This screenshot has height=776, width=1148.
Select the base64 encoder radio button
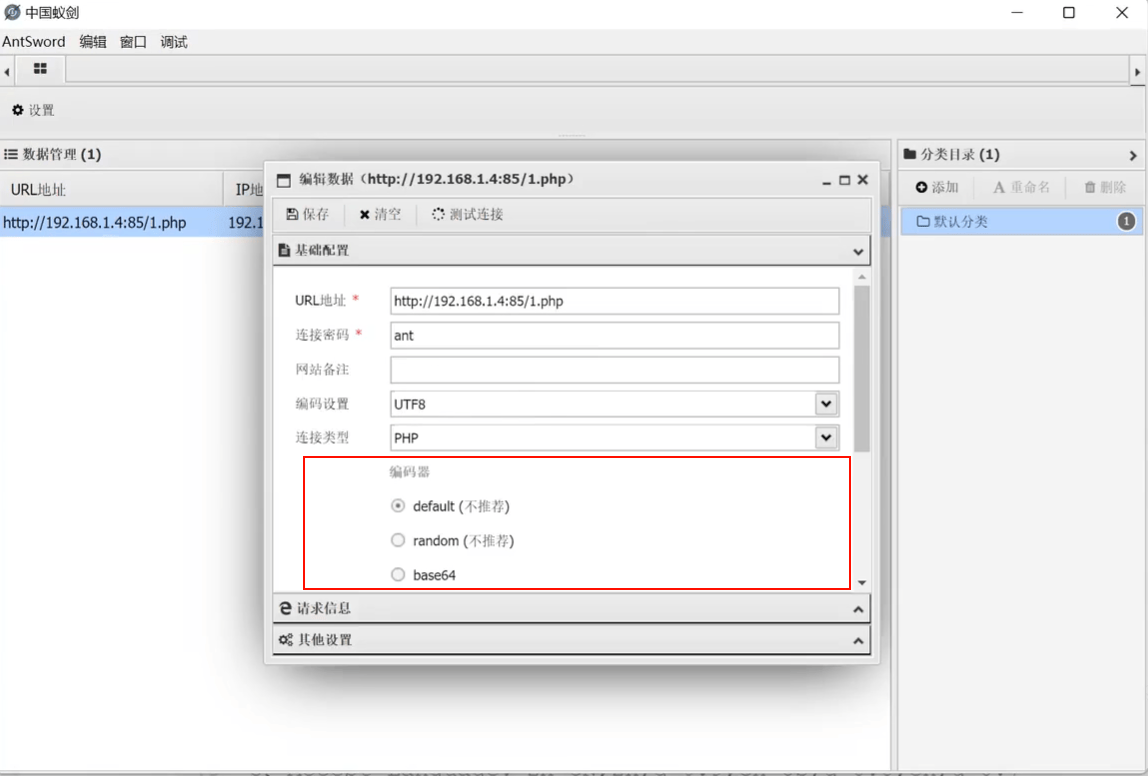[398, 575]
